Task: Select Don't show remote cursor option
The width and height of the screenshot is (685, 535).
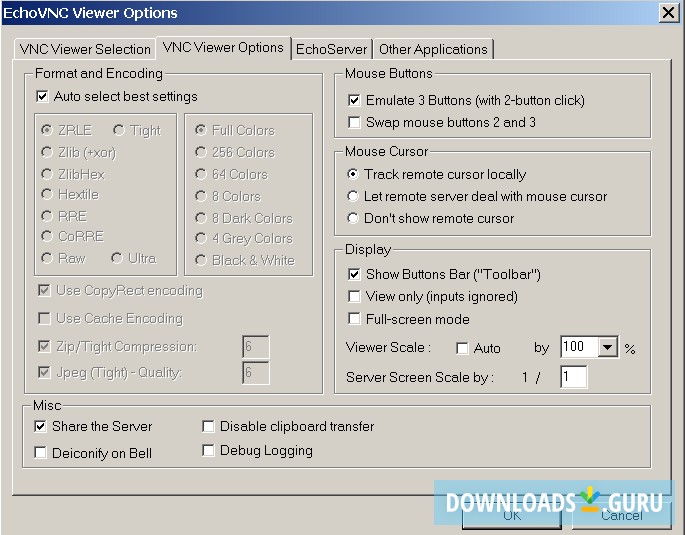Action: [x=353, y=218]
